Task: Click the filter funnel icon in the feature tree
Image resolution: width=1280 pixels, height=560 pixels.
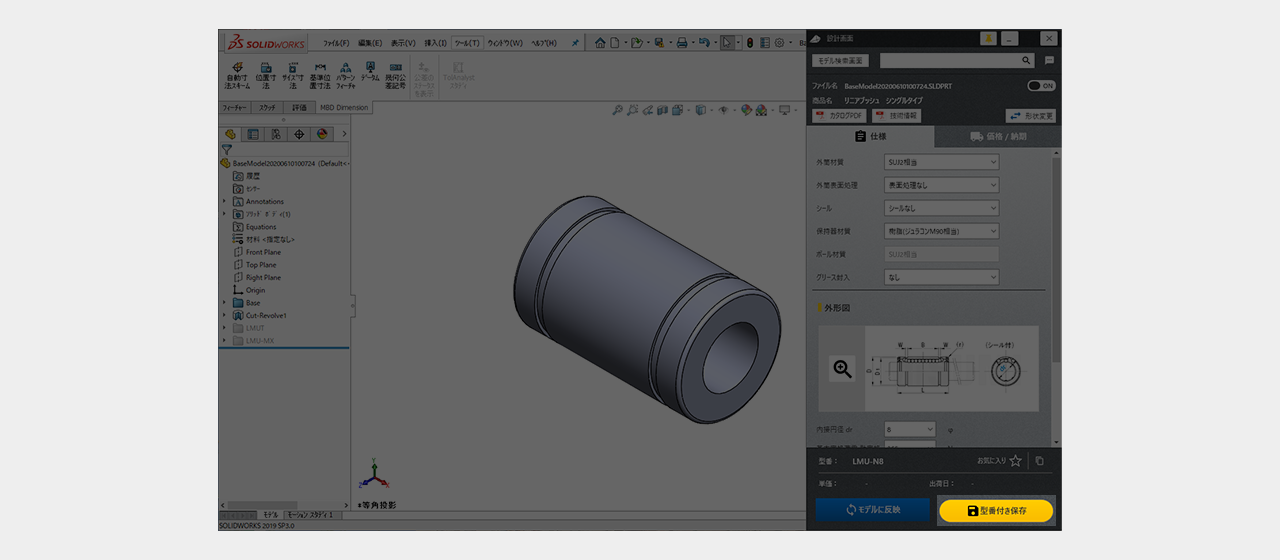Action: [x=227, y=149]
